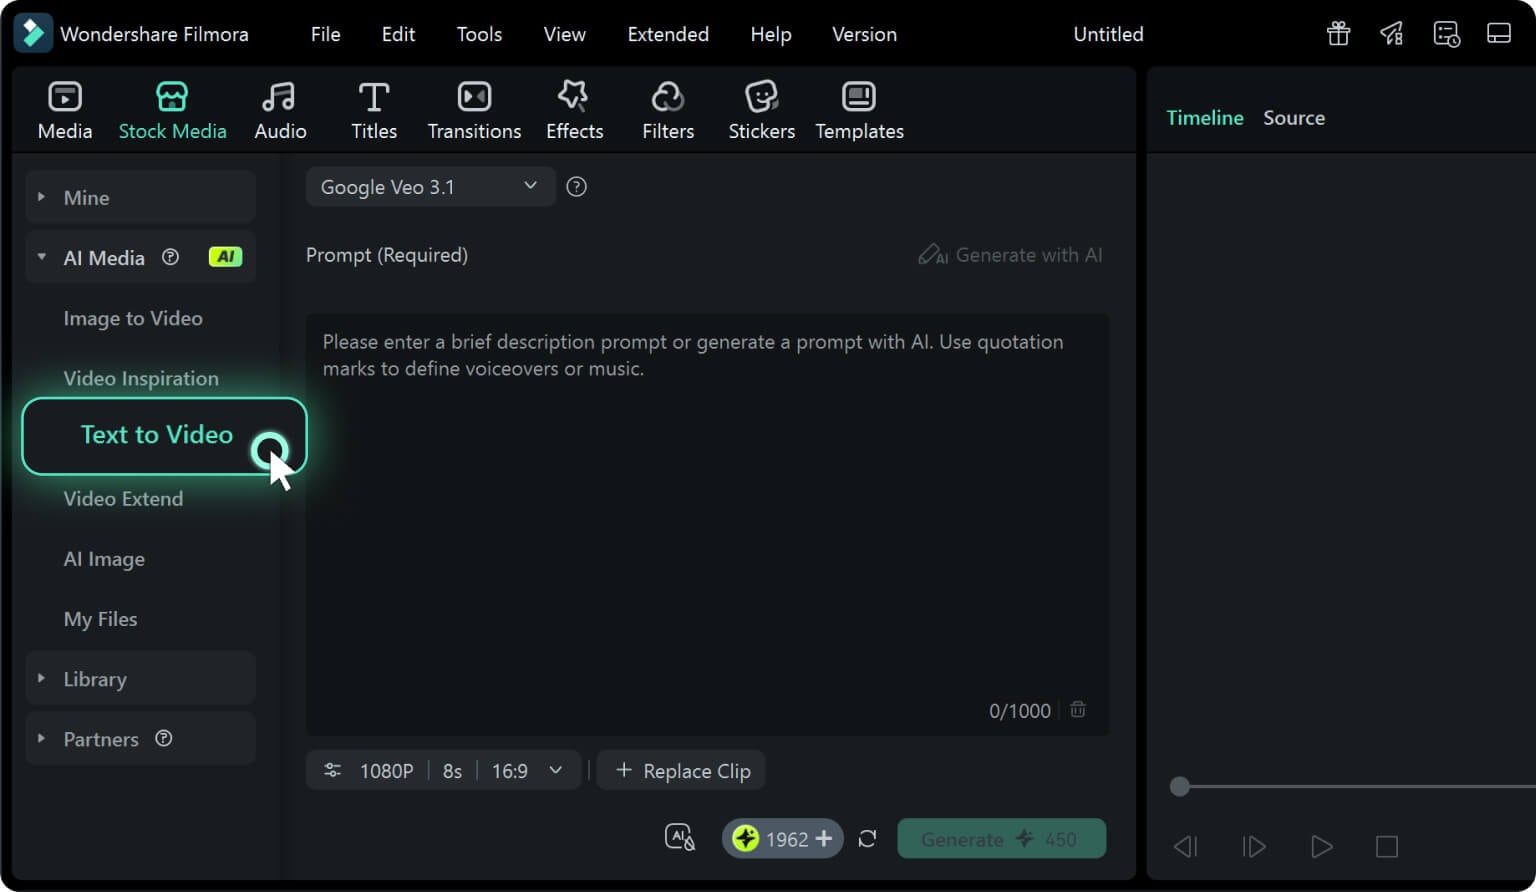Click the gift icon in the title bar
The image size is (1536, 892).
1338,33
